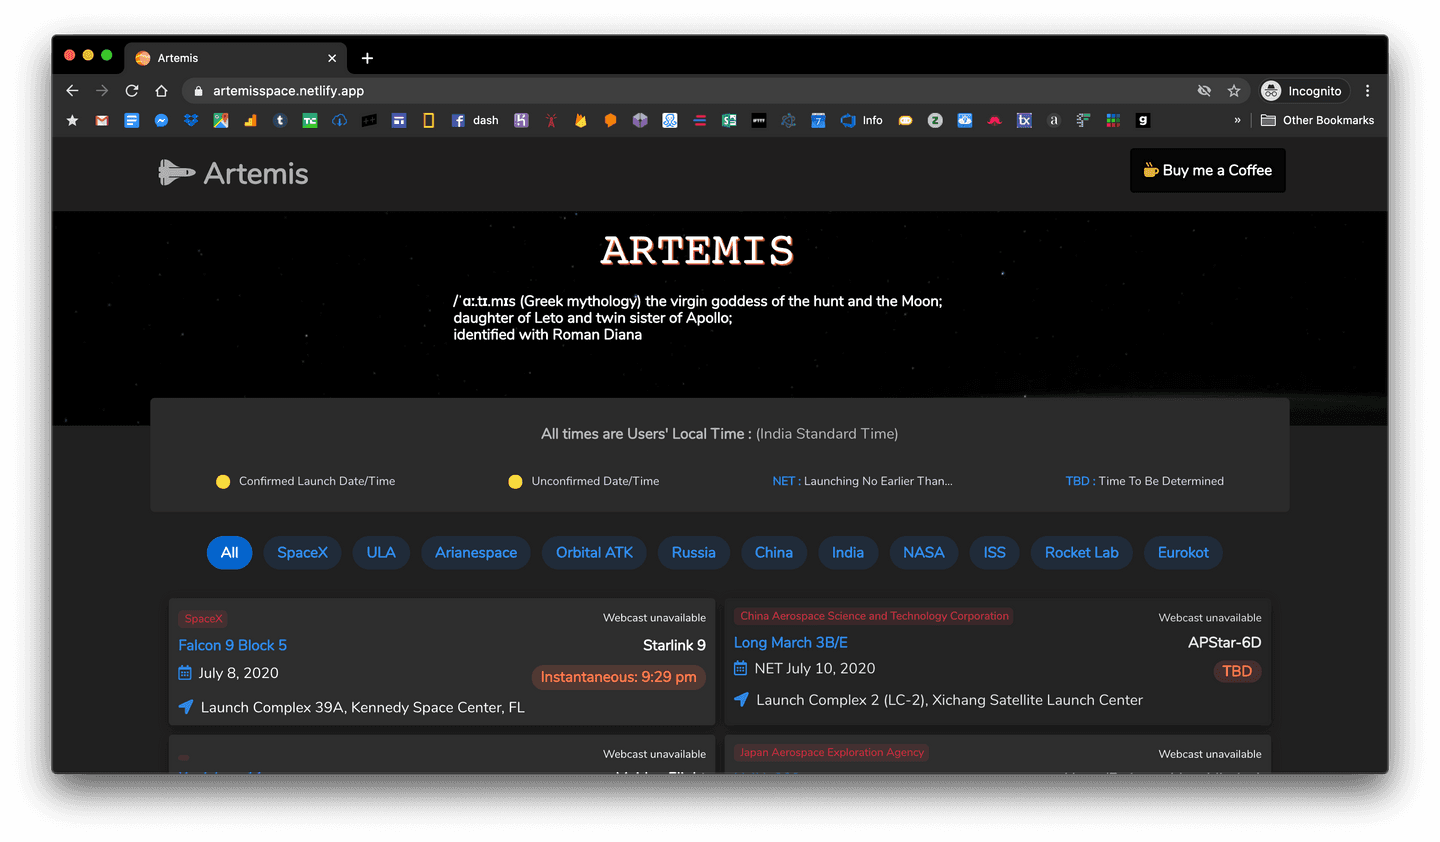Open the IFTTT bookmark
1440x842 pixels.
tap(759, 120)
